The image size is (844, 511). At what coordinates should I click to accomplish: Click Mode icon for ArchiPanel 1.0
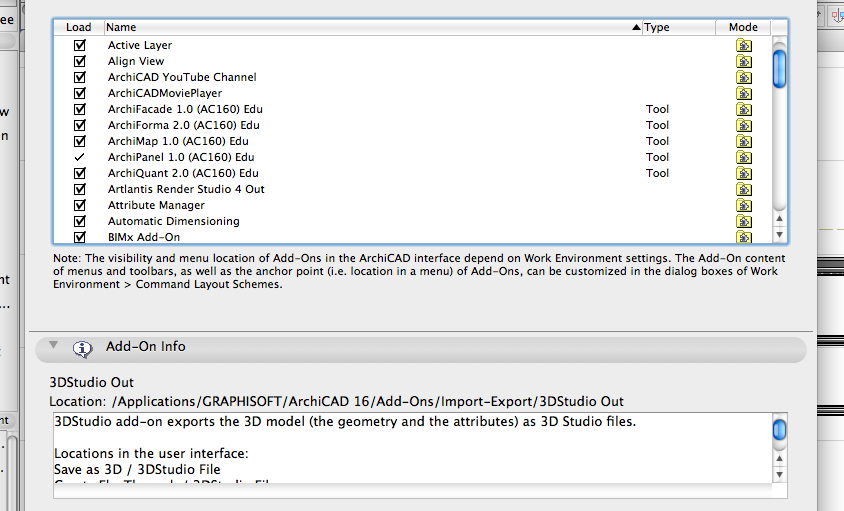point(744,157)
